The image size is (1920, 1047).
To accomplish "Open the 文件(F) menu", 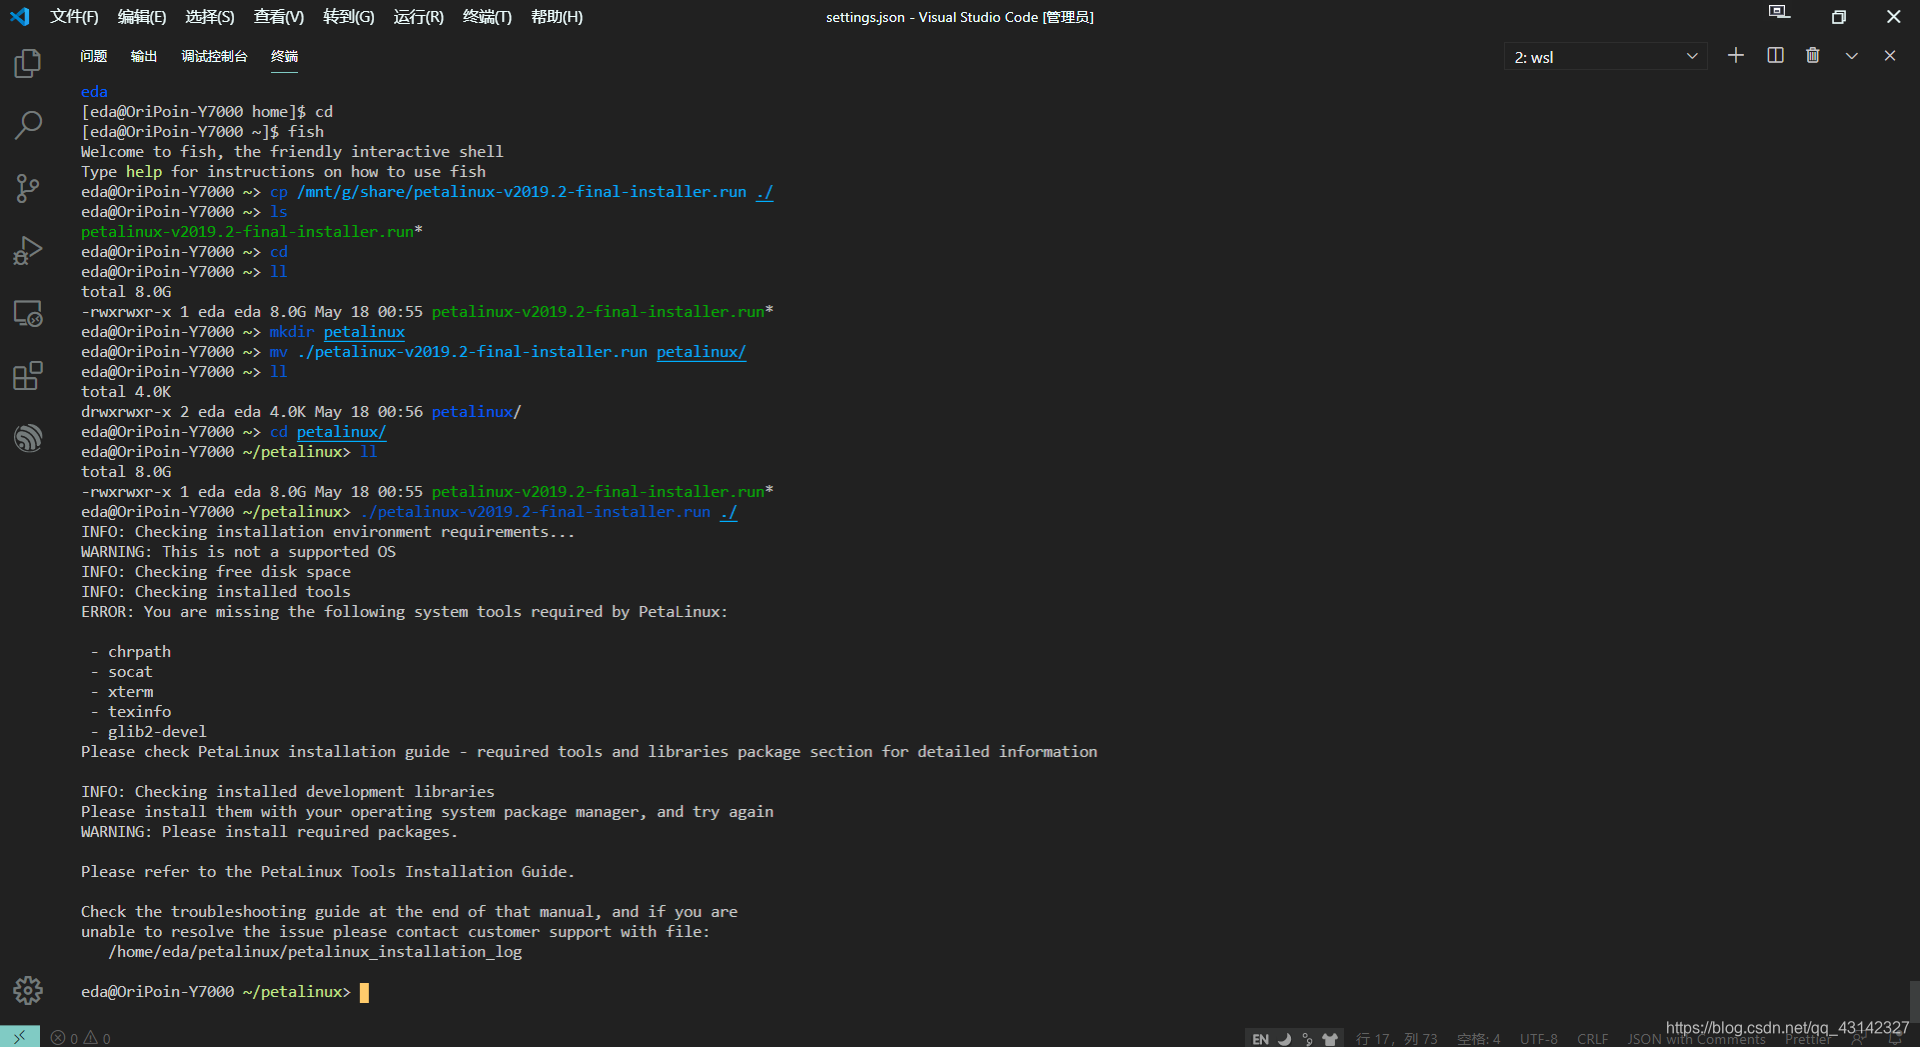I will [x=73, y=16].
